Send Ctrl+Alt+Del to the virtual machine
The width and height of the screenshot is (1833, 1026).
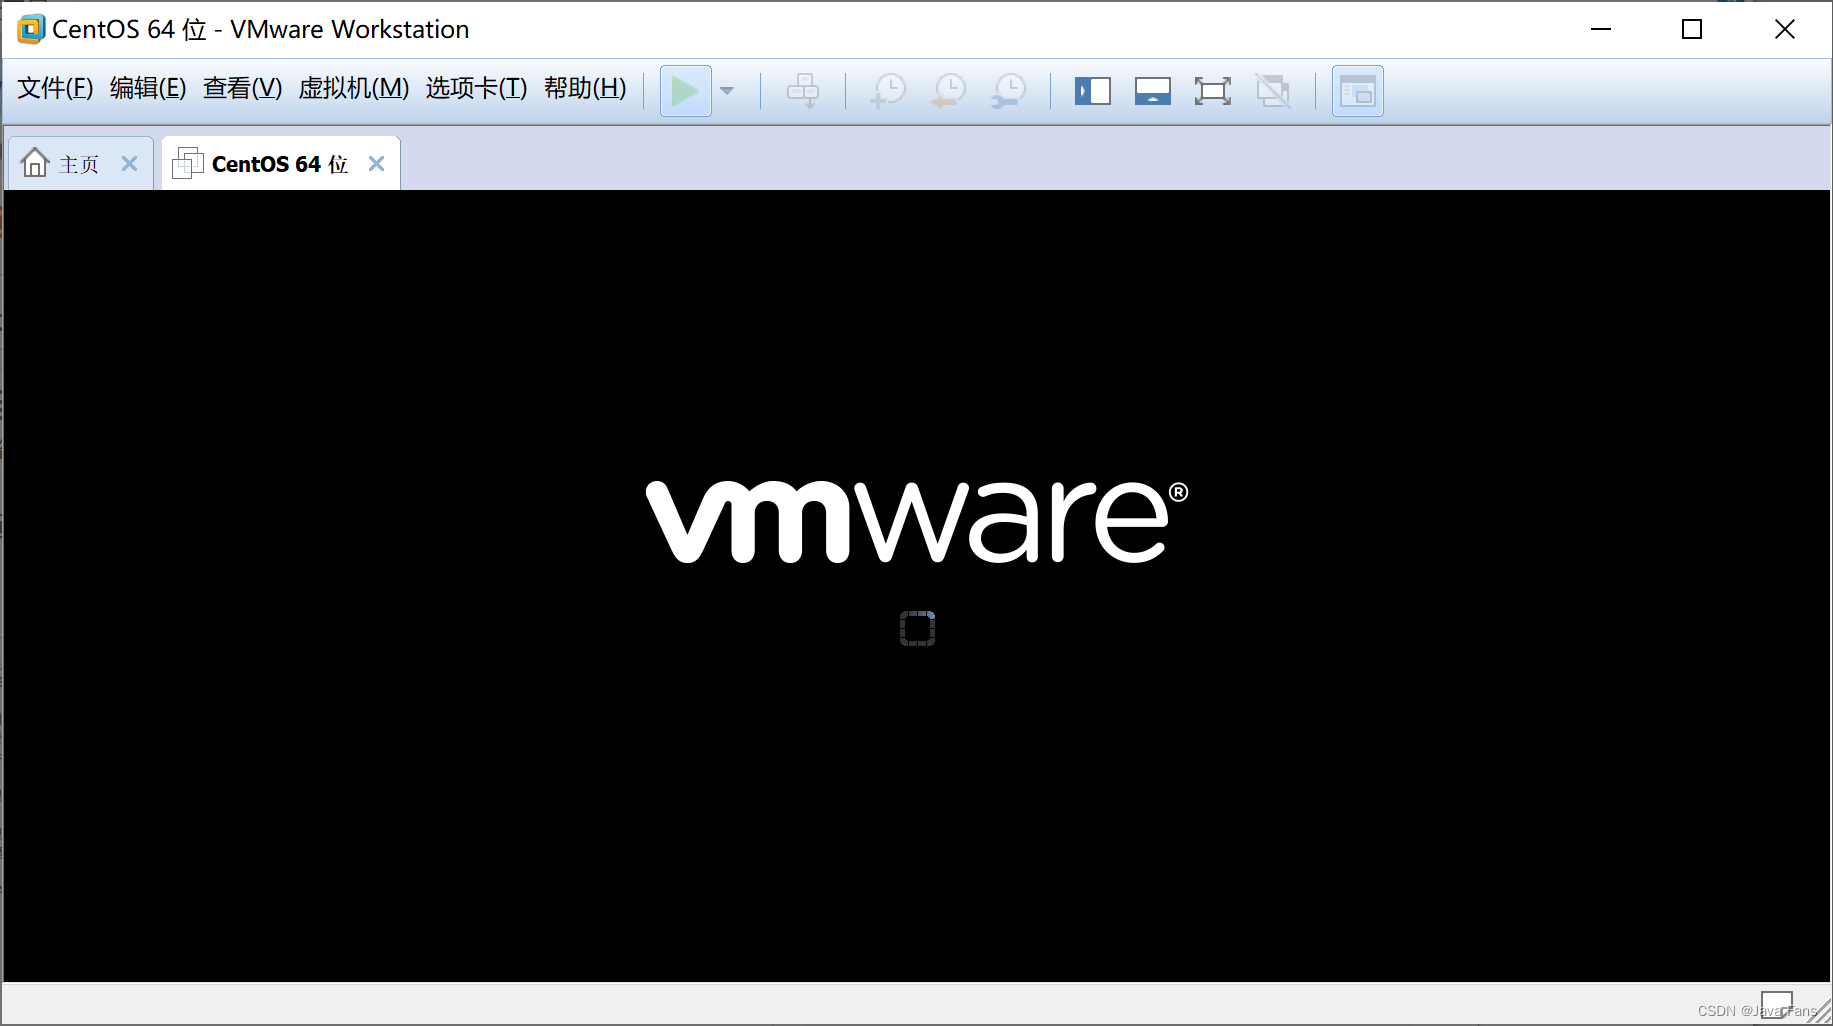[803, 91]
